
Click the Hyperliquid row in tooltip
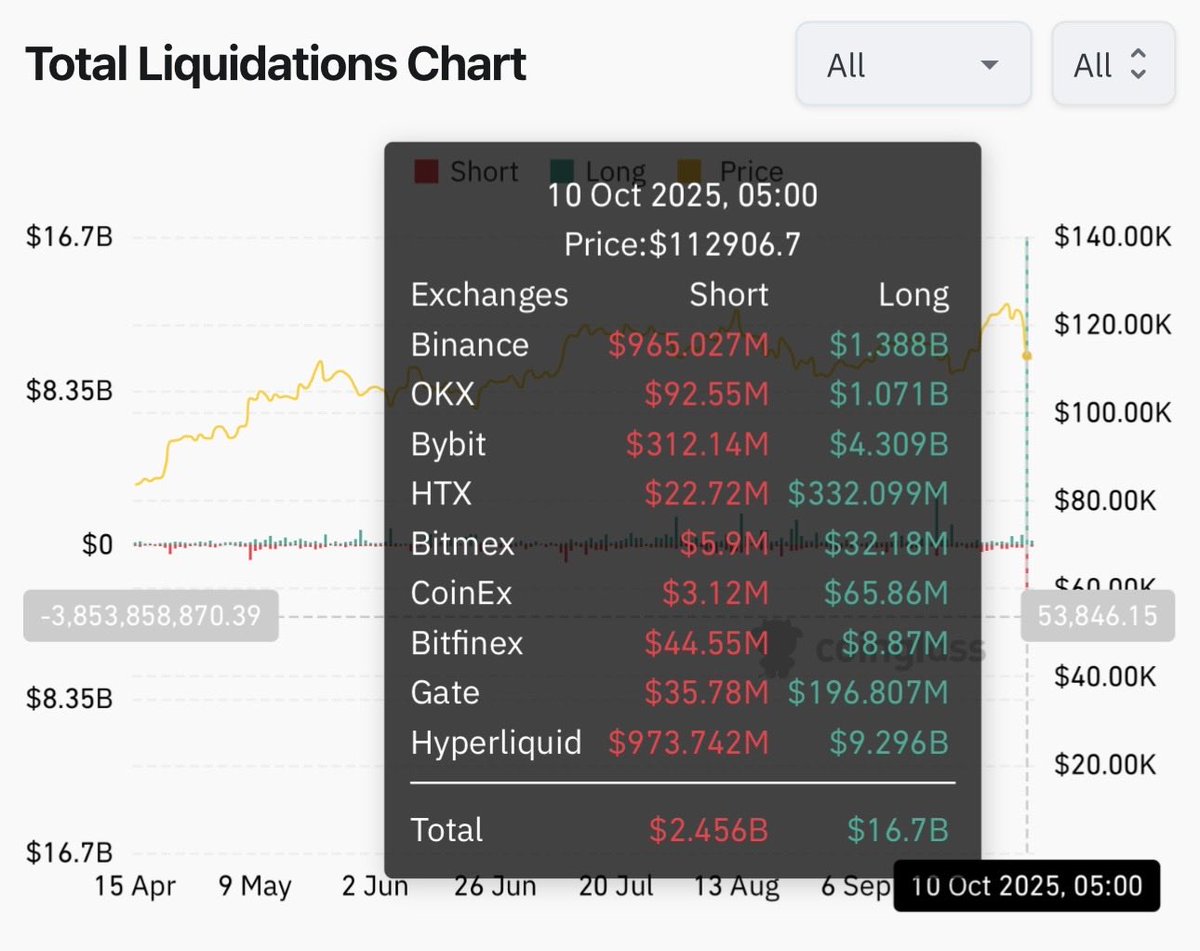coord(680,742)
